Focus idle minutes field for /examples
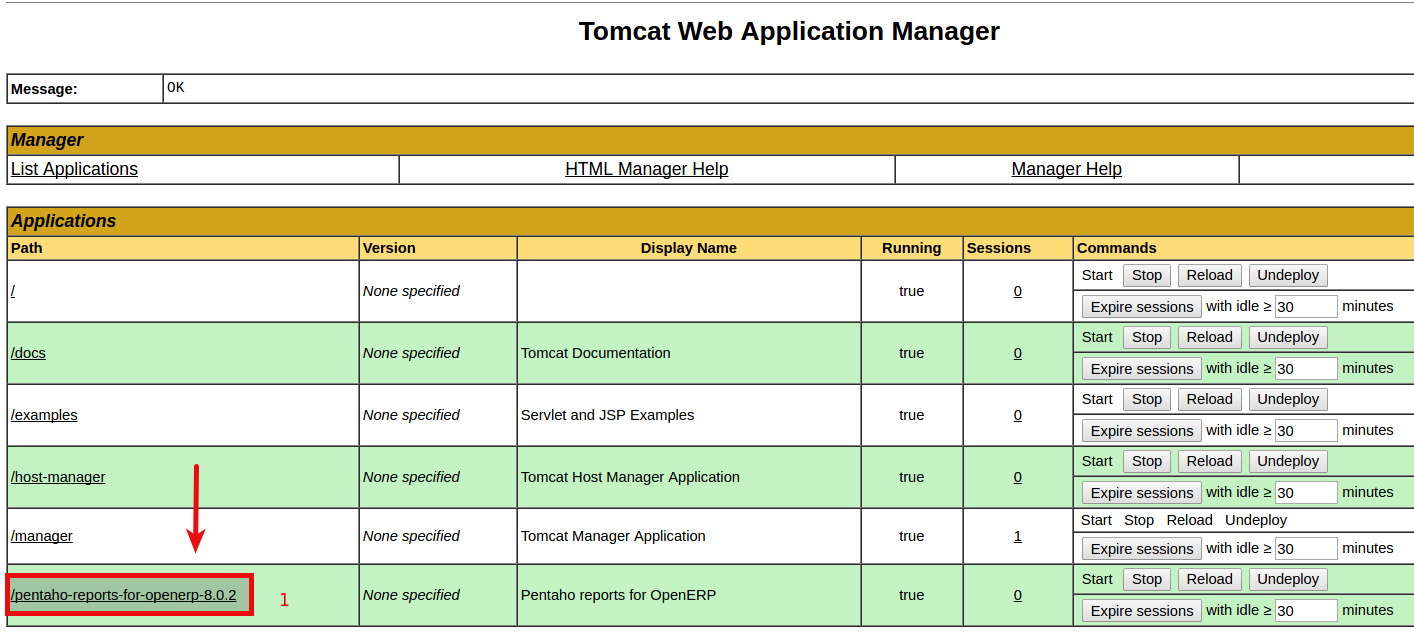 tap(1306, 431)
